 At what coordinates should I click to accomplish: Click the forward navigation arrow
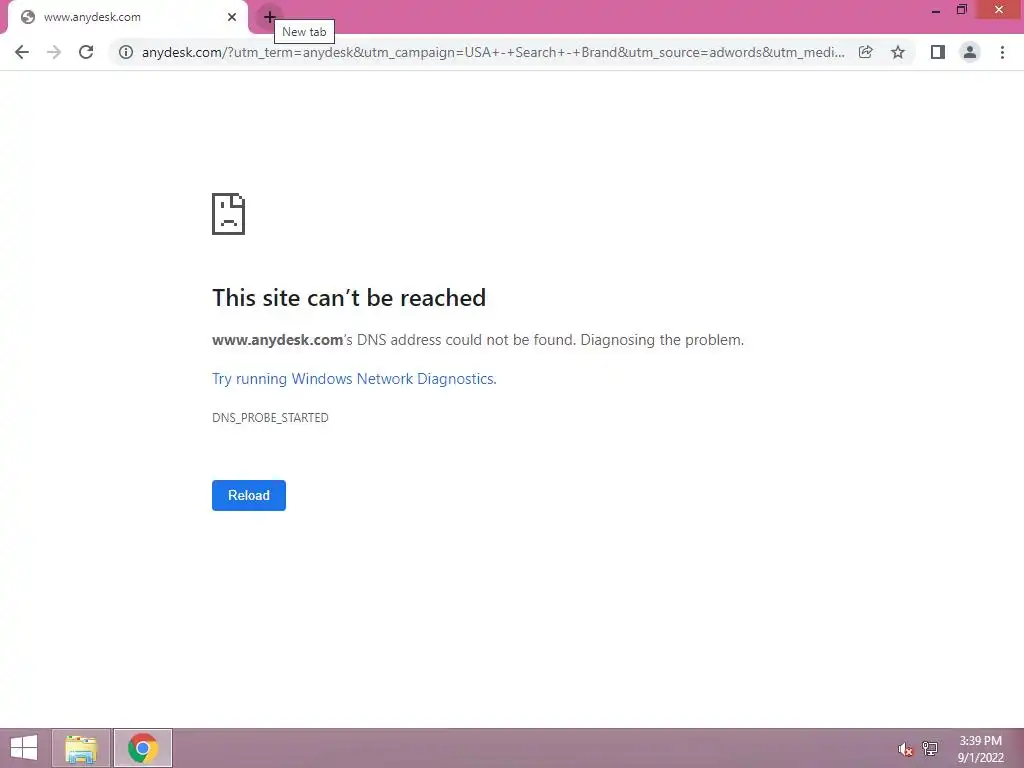pos(54,52)
